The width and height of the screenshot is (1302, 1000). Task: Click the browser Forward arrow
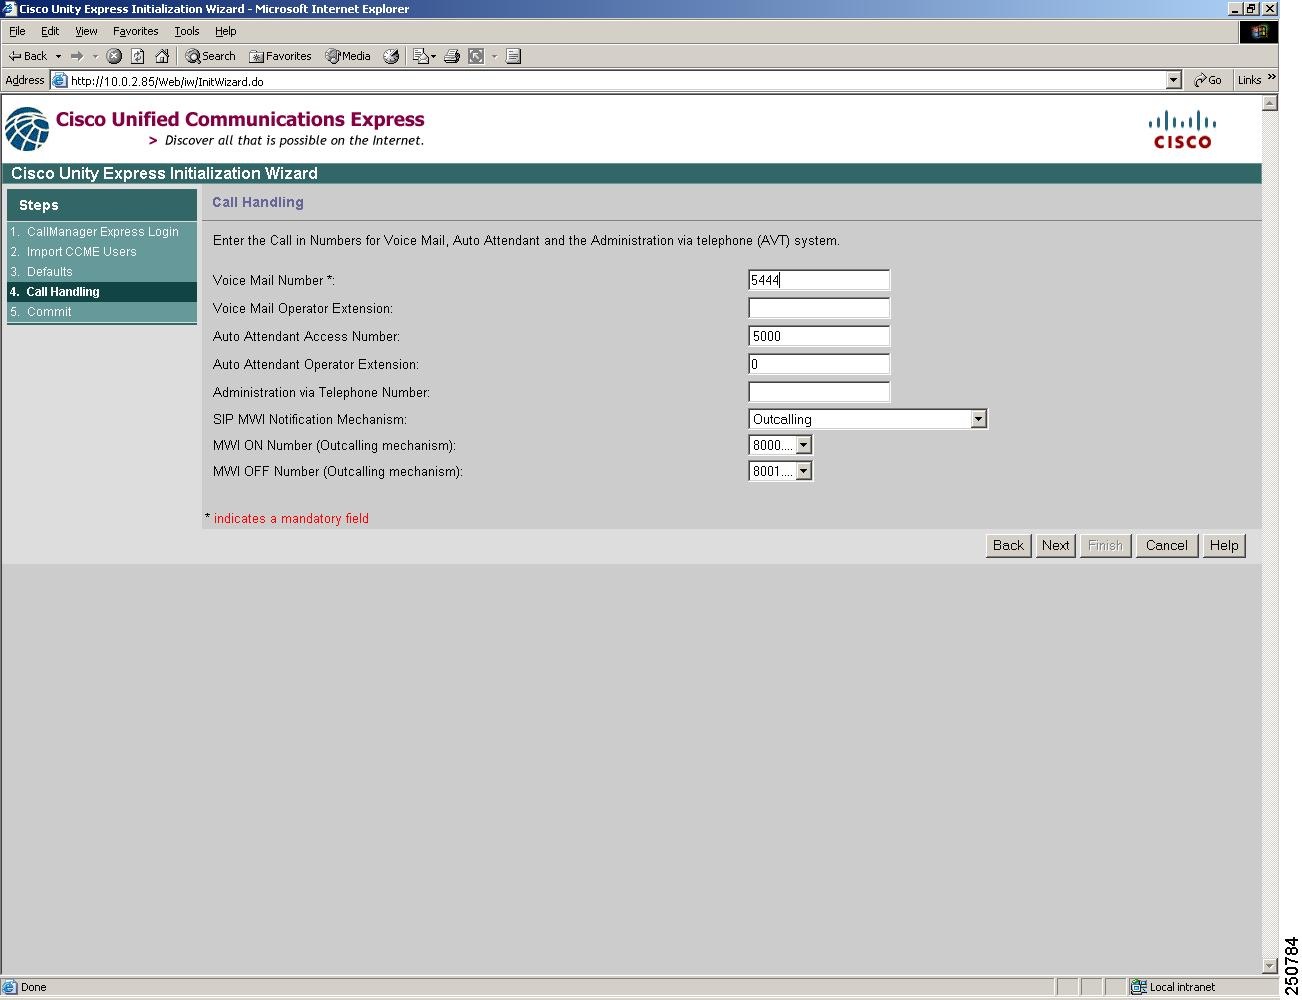(x=77, y=56)
